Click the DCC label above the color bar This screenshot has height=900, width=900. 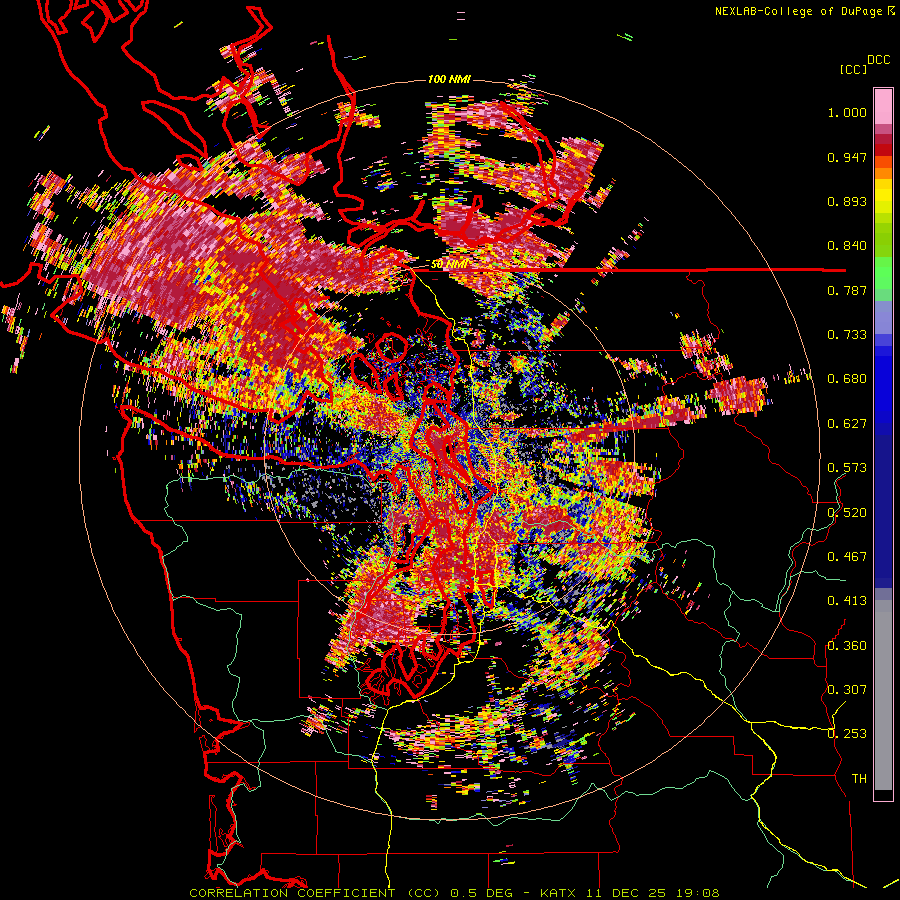[x=879, y=60]
